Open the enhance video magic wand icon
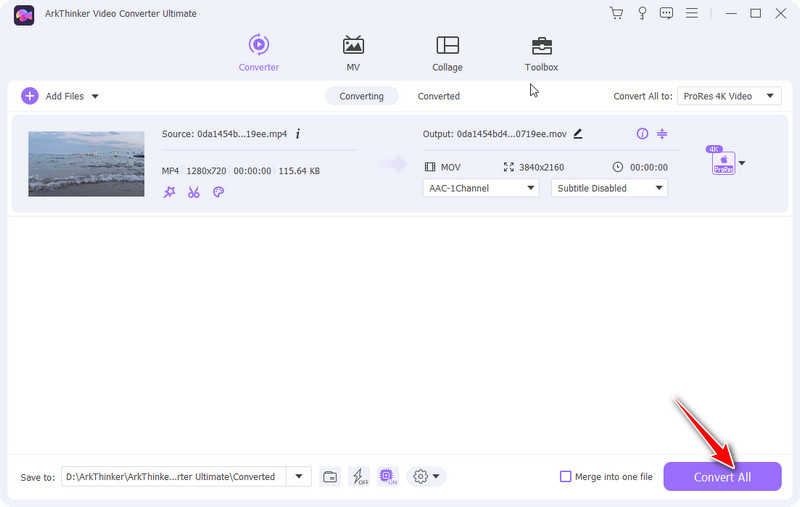Image resolution: width=800 pixels, height=507 pixels. pos(169,192)
